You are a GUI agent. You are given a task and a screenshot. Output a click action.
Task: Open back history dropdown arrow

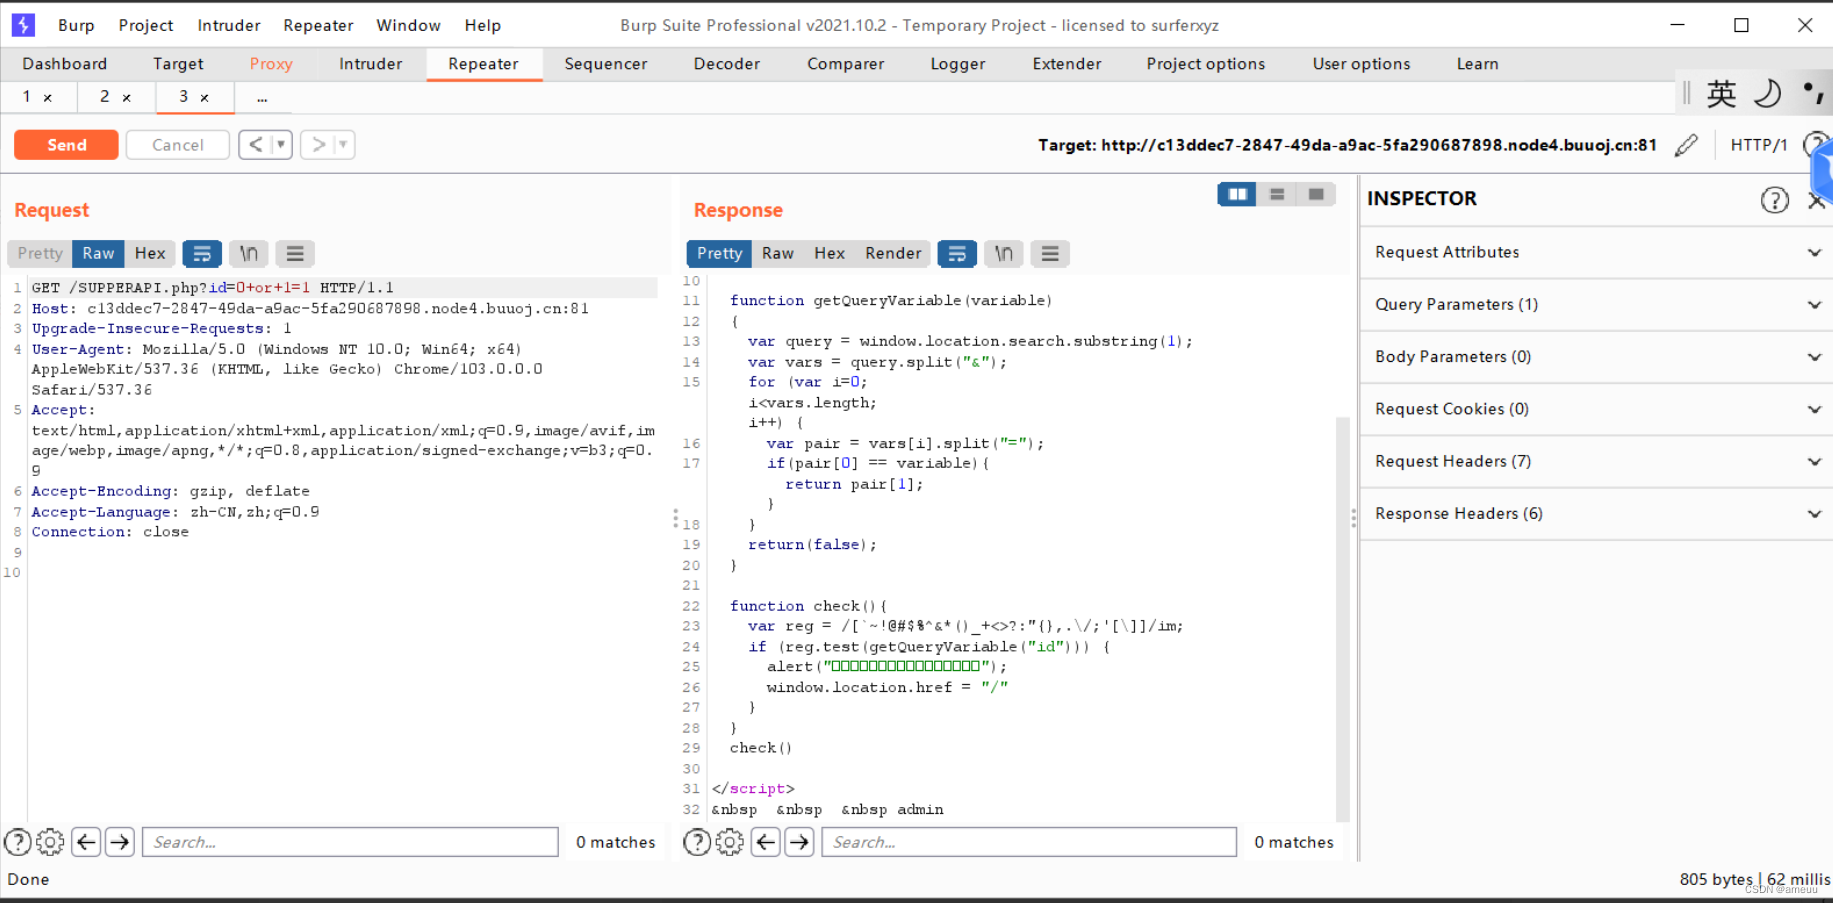(x=281, y=145)
